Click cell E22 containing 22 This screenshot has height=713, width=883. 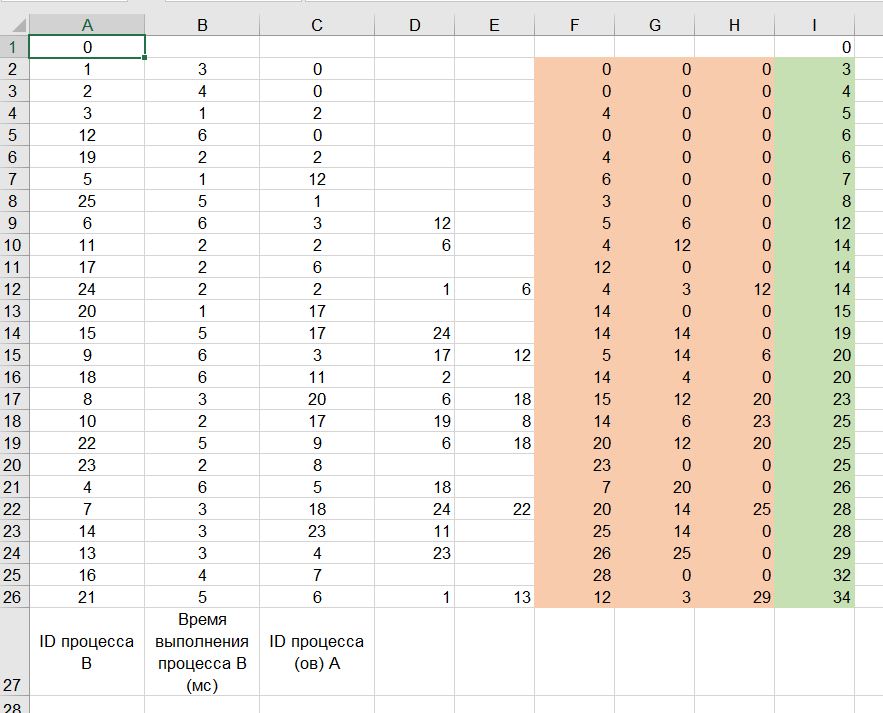coord(494,509)
